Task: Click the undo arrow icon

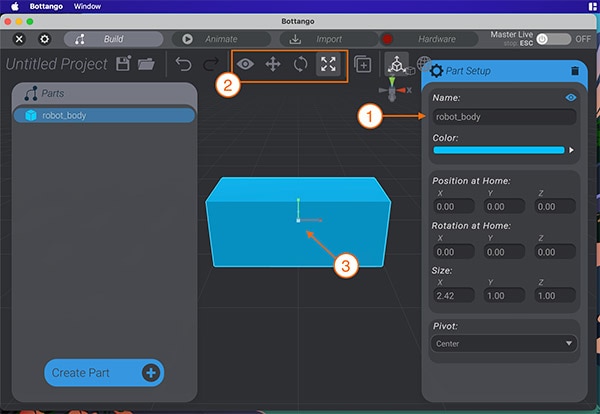Action: pyautogui.click(x=183, y=64)
